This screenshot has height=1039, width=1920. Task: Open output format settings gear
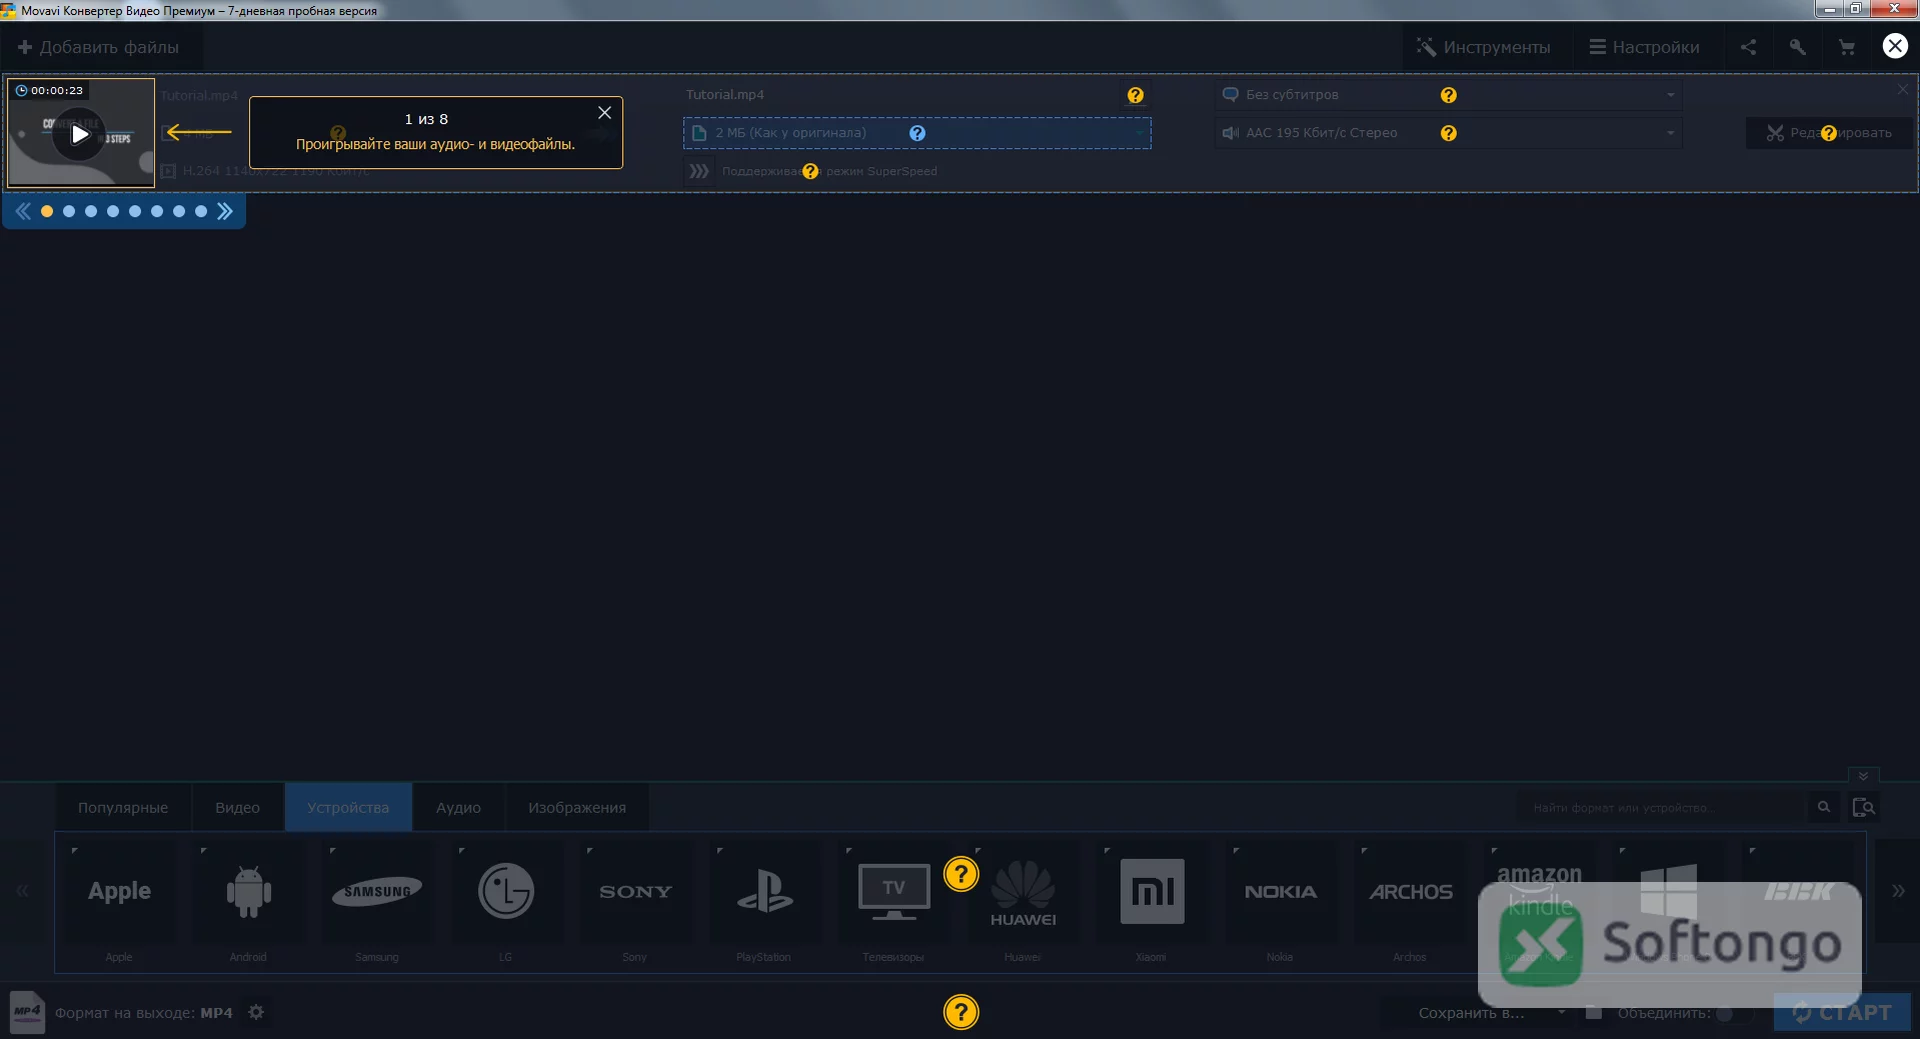point(256,1012)
